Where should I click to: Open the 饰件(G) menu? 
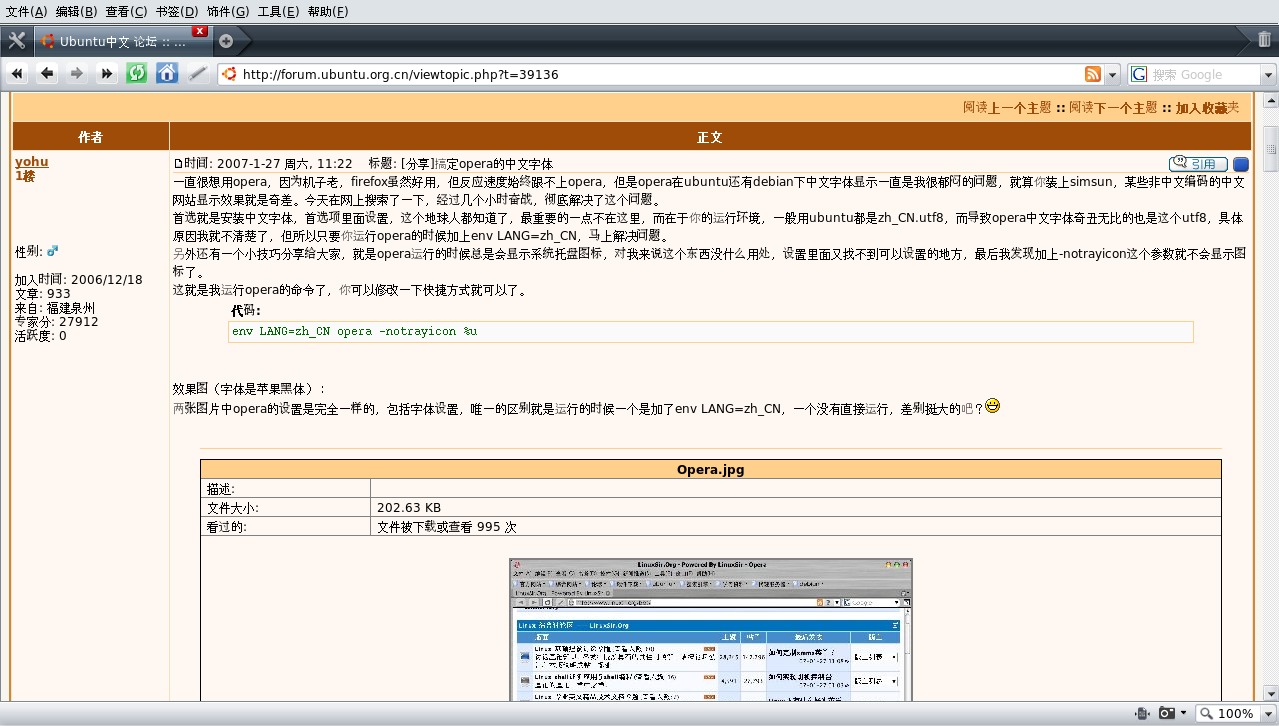pos(227,11)
